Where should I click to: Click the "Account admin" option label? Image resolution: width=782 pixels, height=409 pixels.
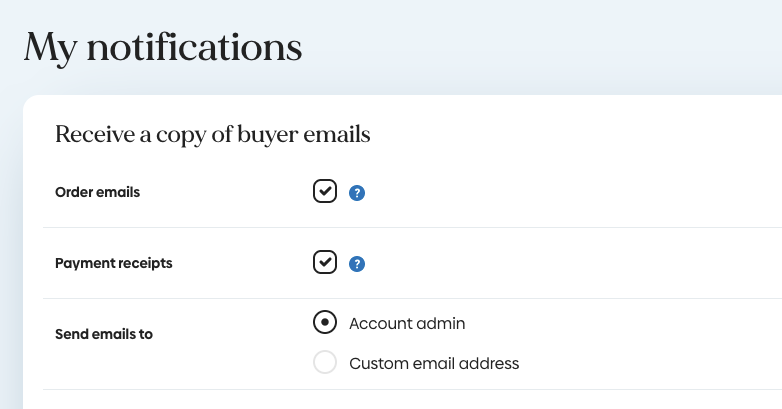tap(407, 324)
